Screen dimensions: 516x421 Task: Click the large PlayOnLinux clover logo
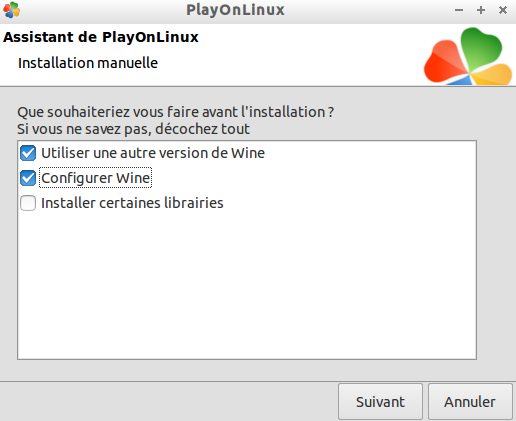point(468,56)
